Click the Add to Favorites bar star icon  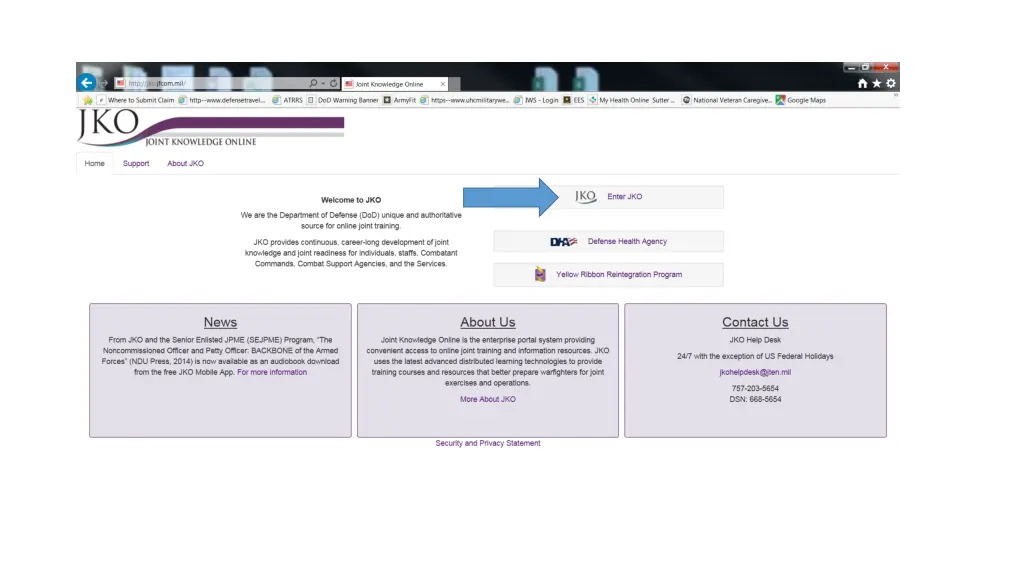[x=88, y=100]
